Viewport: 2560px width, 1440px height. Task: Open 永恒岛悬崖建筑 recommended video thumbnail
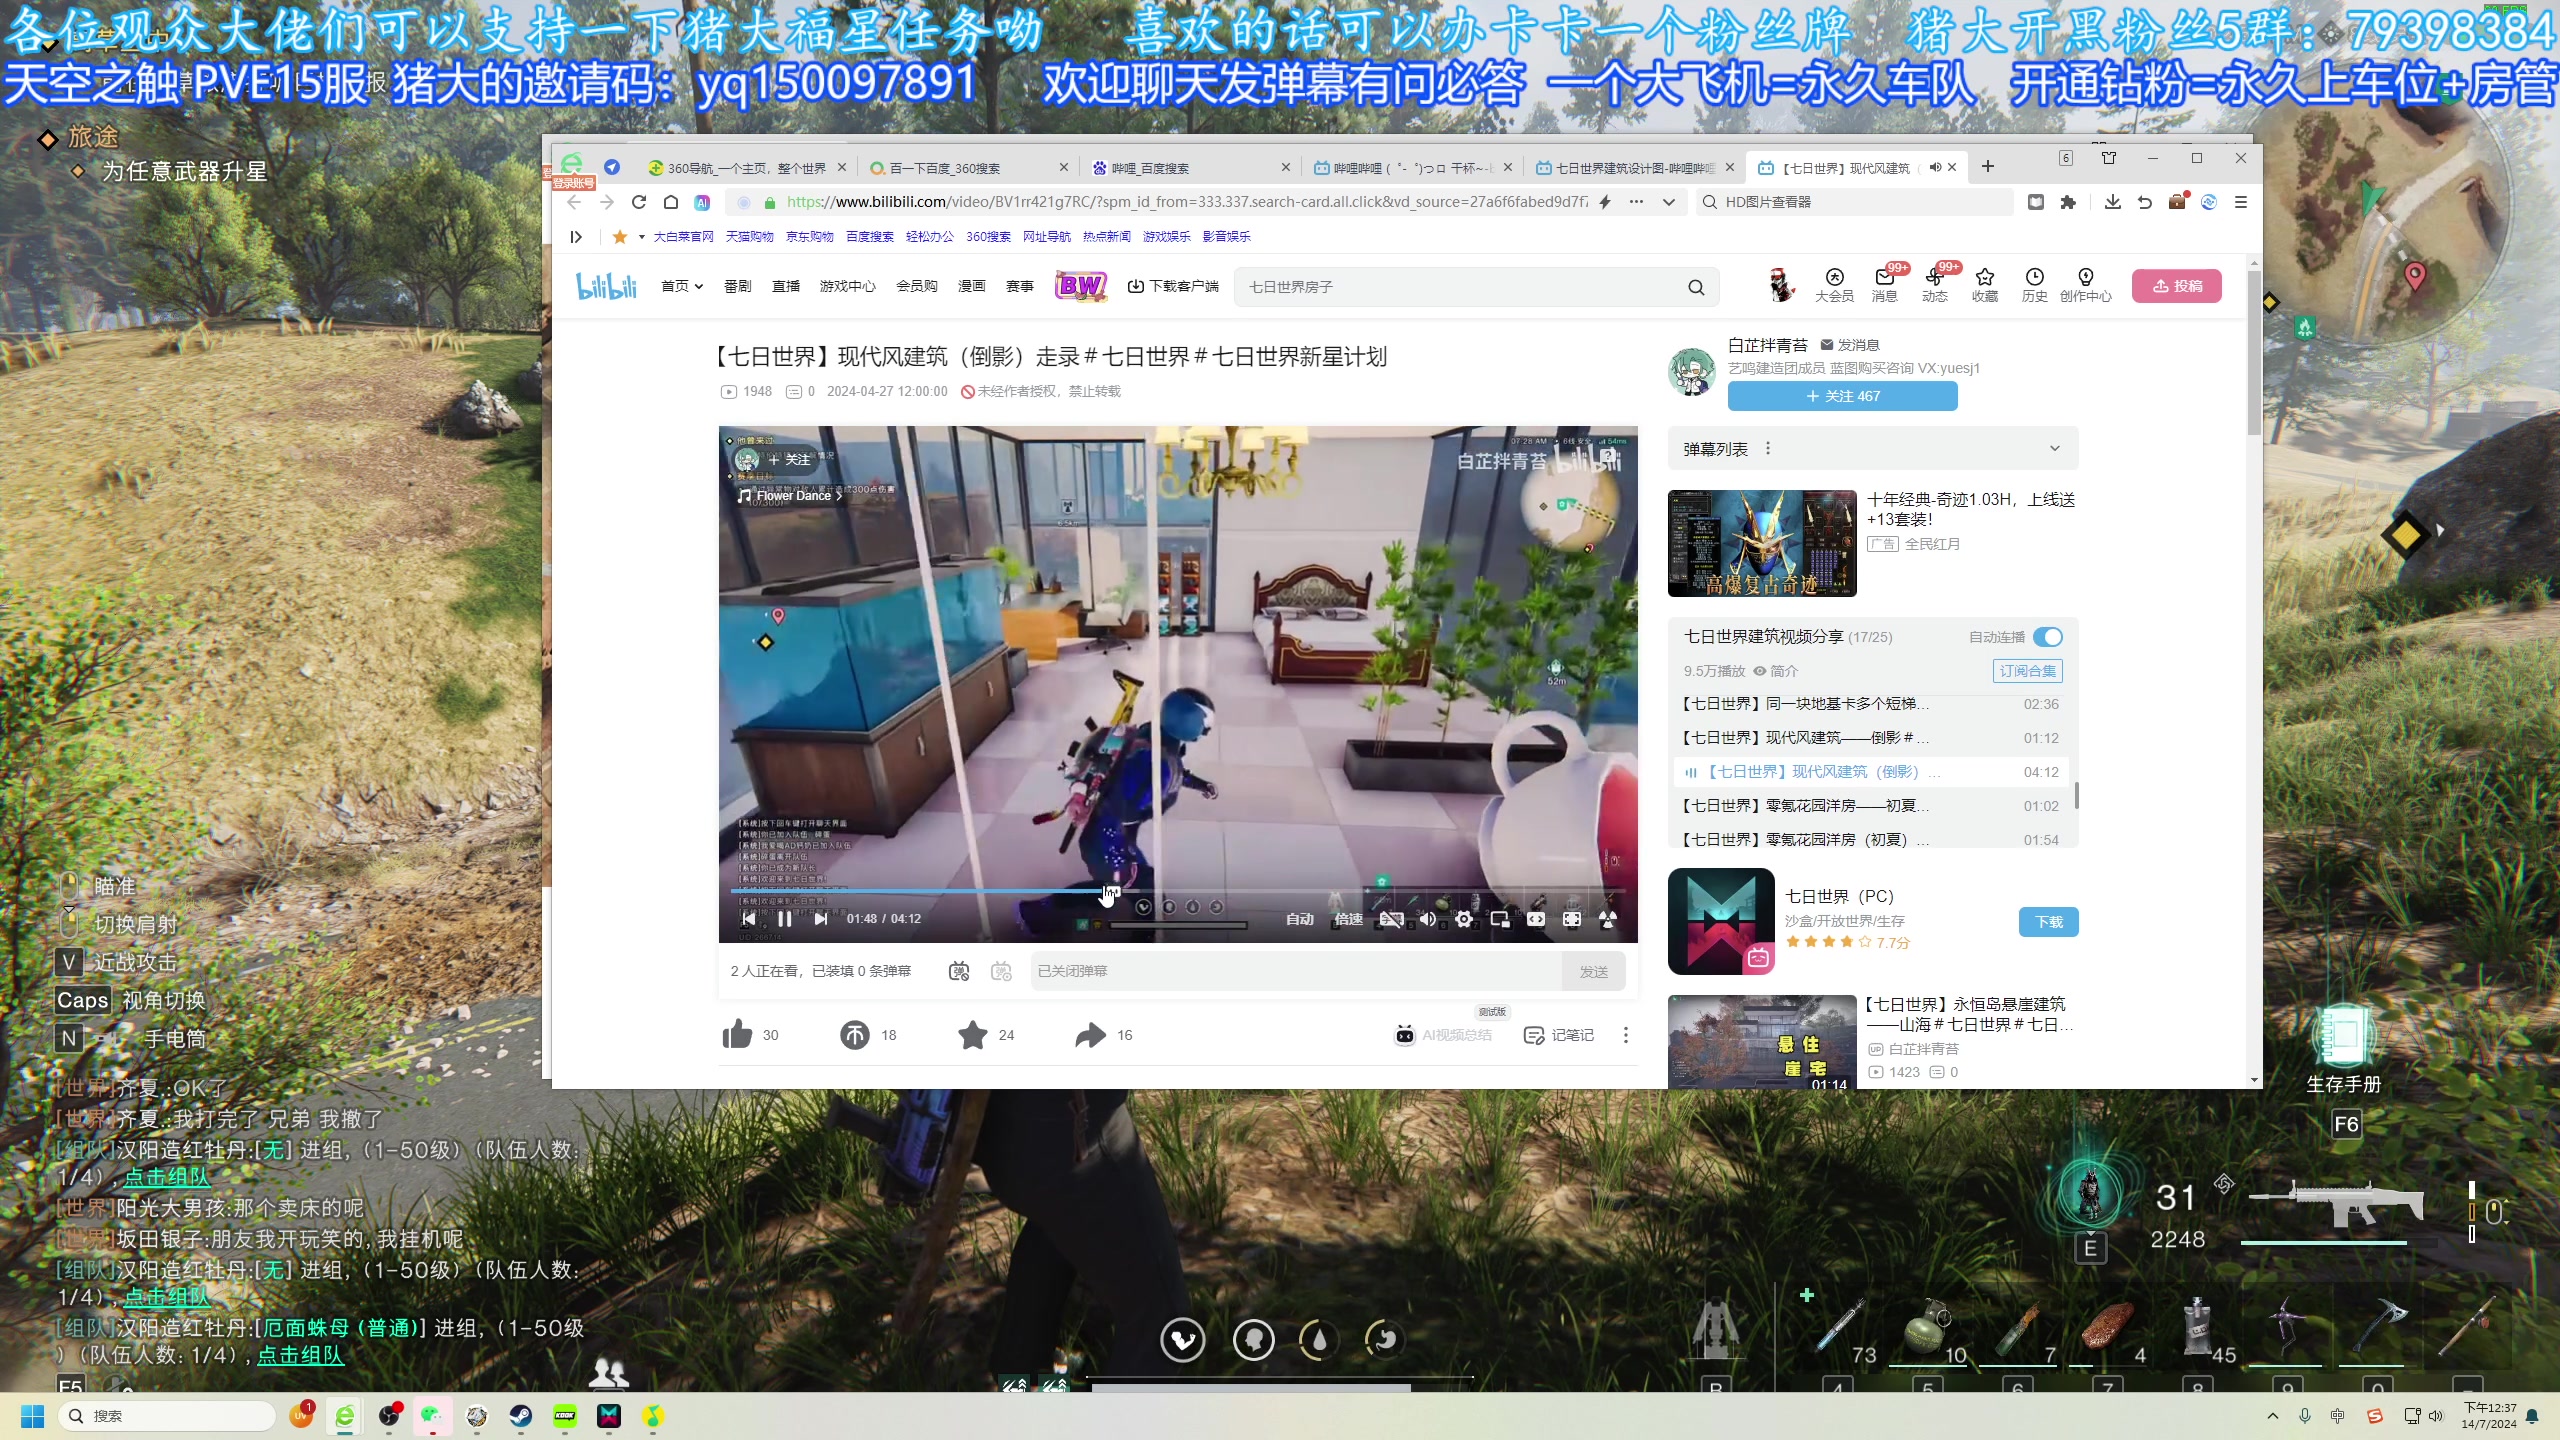[1762, 1041]
